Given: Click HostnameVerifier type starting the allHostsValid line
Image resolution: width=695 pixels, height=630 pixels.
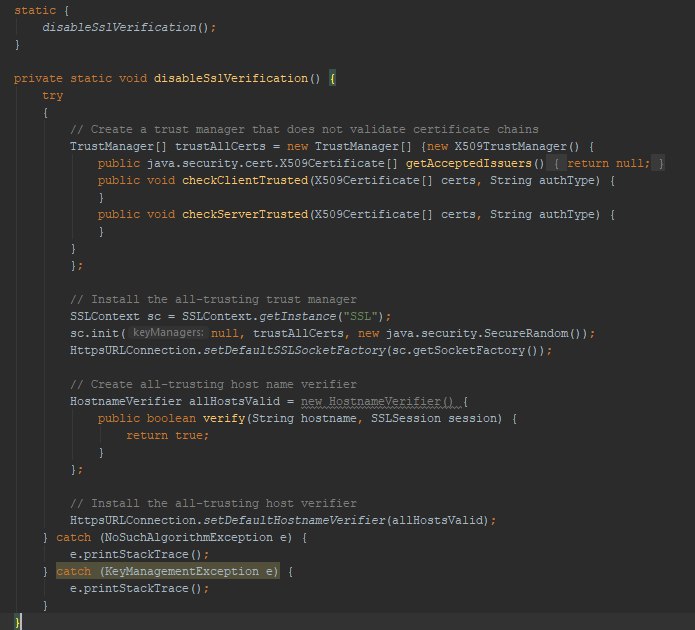Looking at the screenshot, I should click(126, 402).
